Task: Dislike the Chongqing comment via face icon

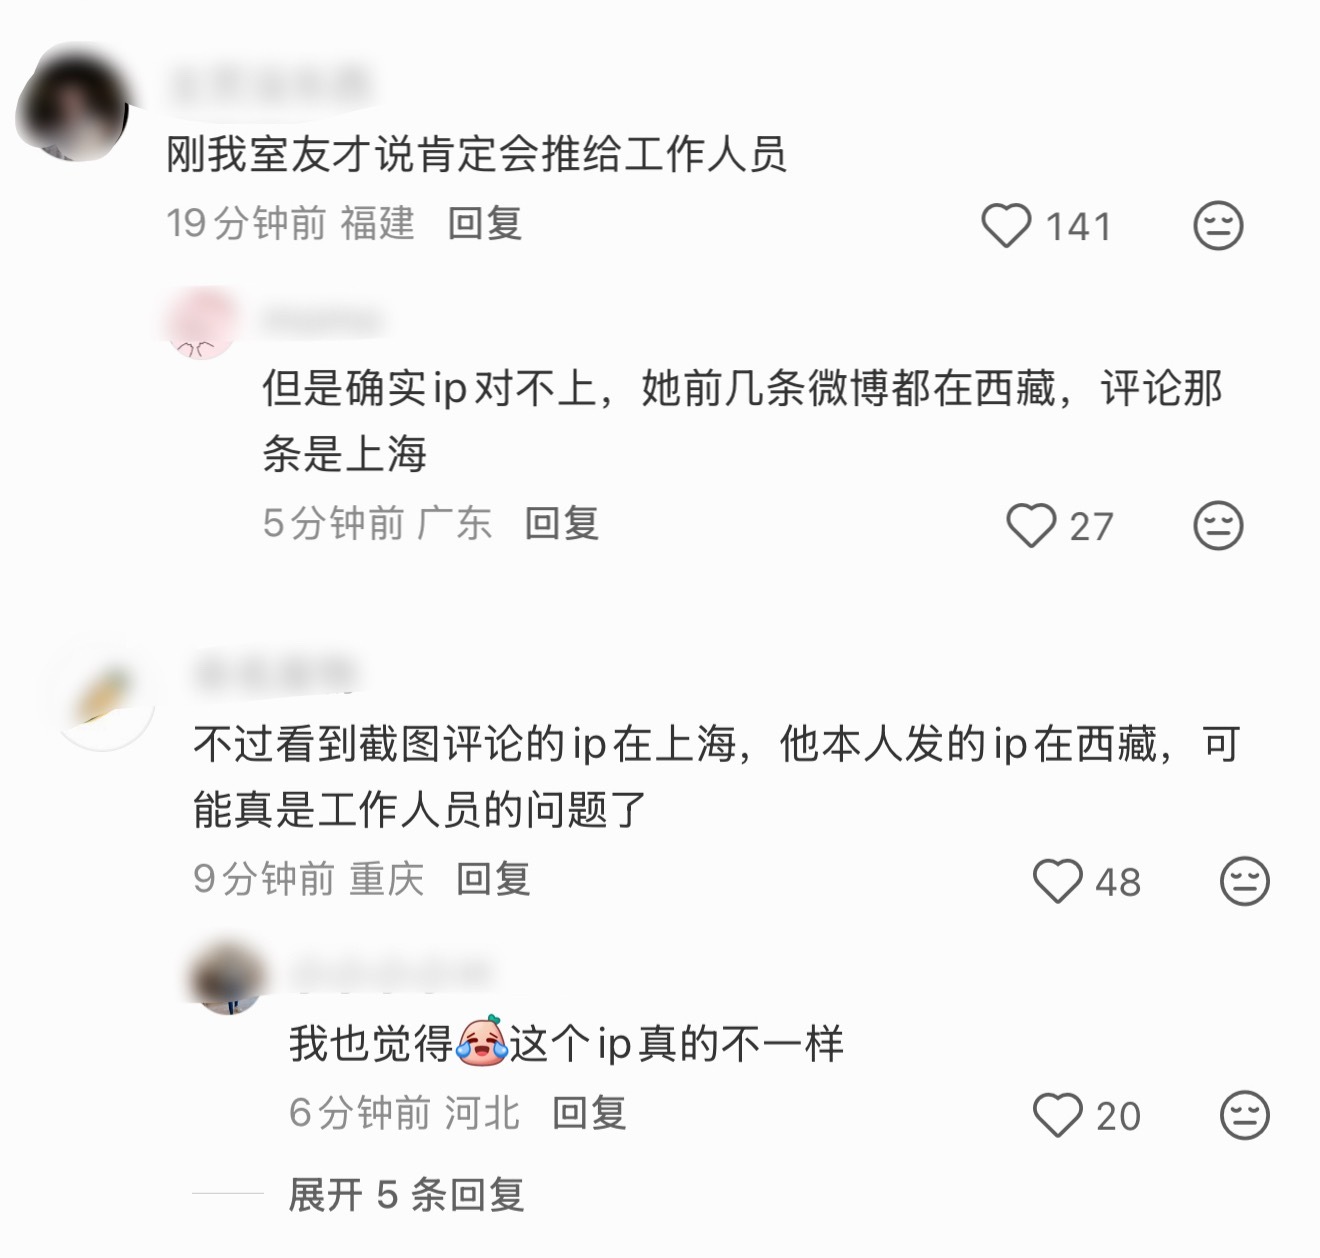Action: [1245, 882]
